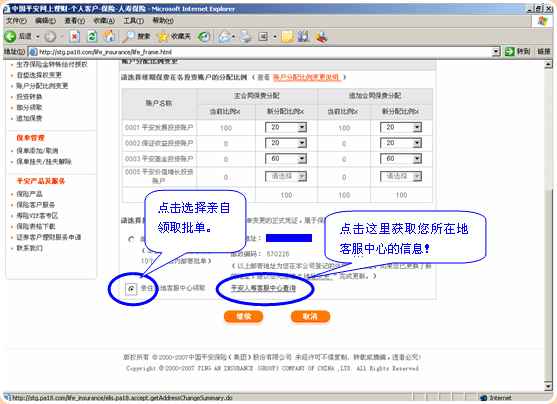Open the Messenger toolbar icon

point(321,36)
